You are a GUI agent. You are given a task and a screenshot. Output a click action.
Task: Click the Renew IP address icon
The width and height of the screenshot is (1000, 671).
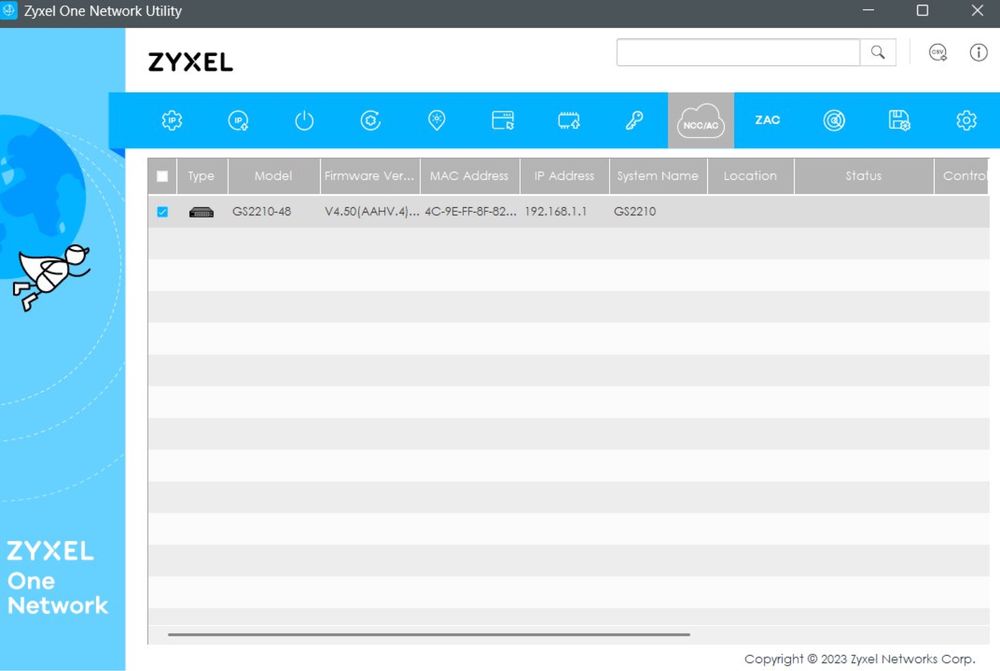[x=238, y=120]
